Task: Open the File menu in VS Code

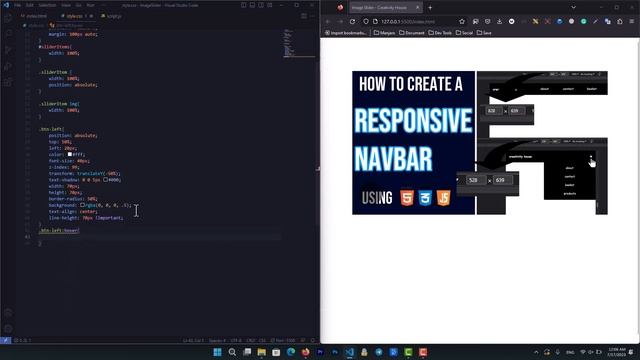Action: click(x=18, y=5)
